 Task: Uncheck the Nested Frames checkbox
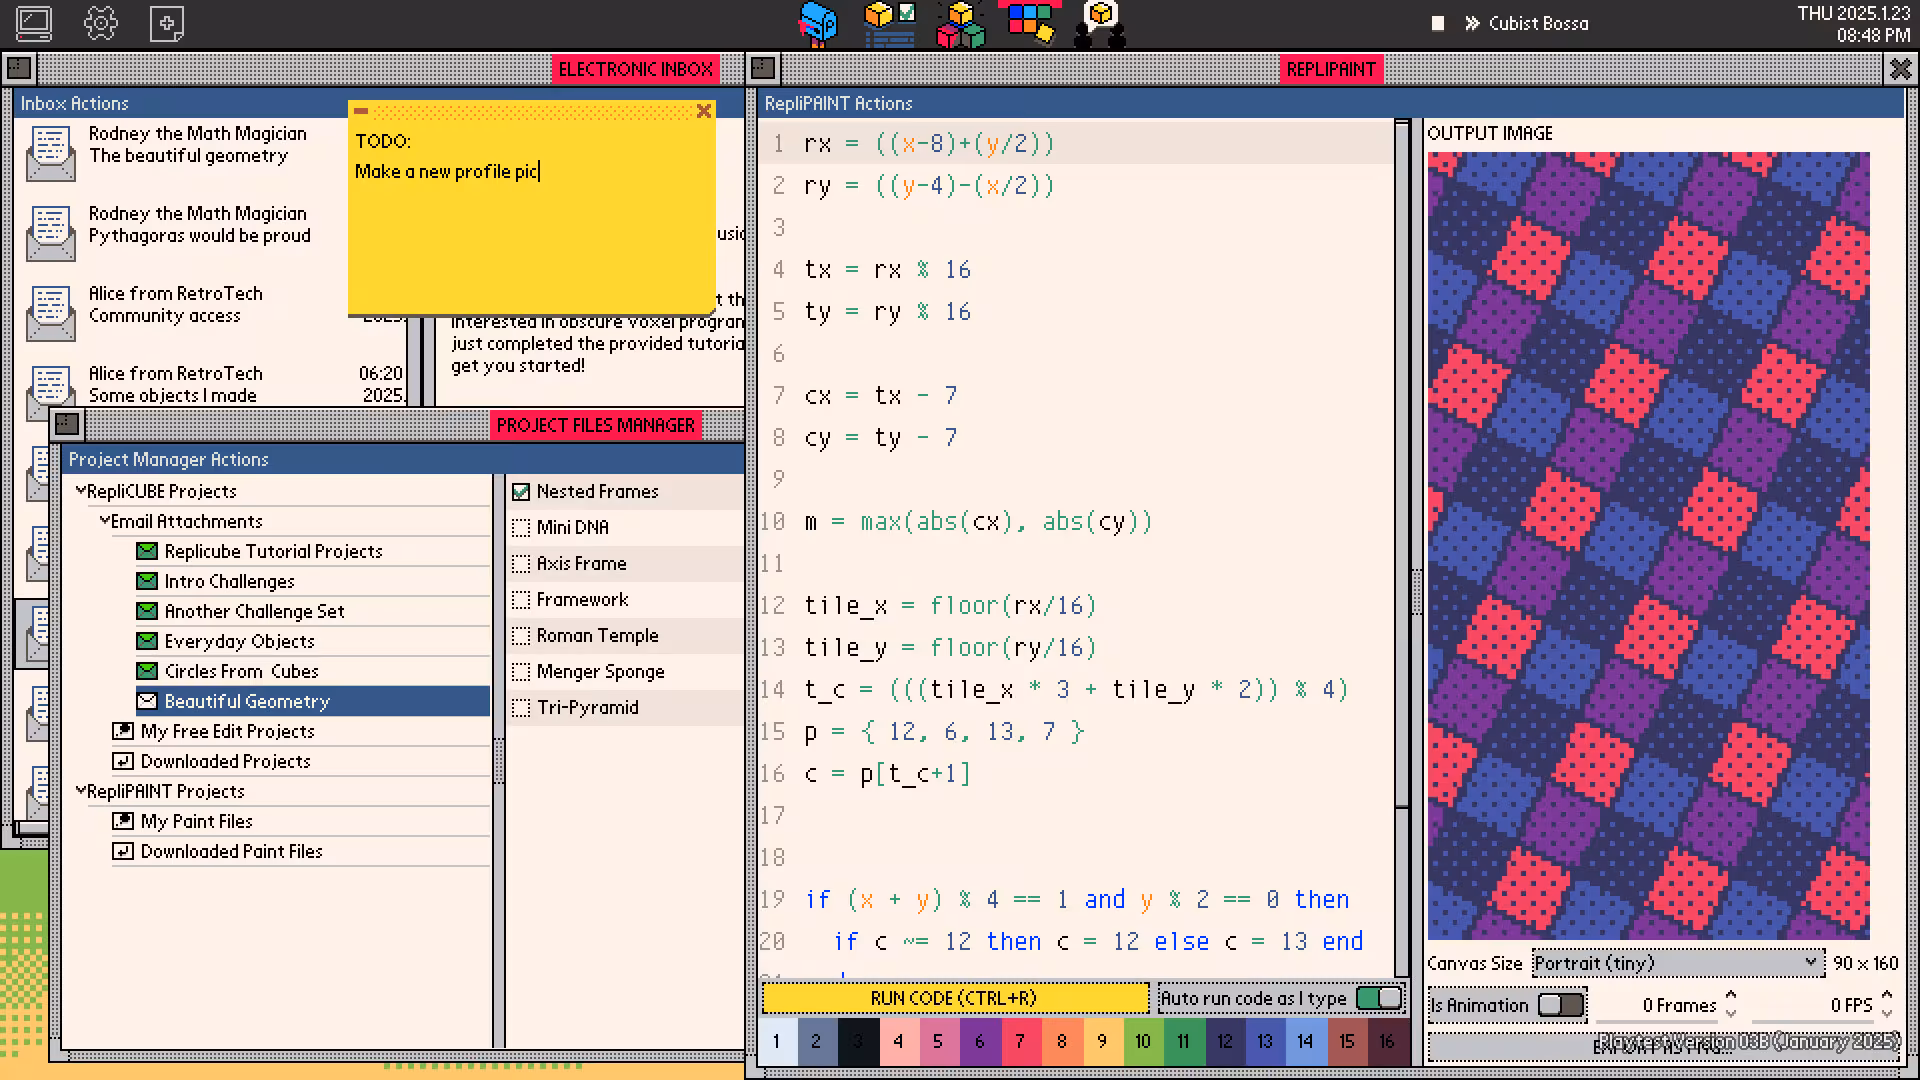521,492
